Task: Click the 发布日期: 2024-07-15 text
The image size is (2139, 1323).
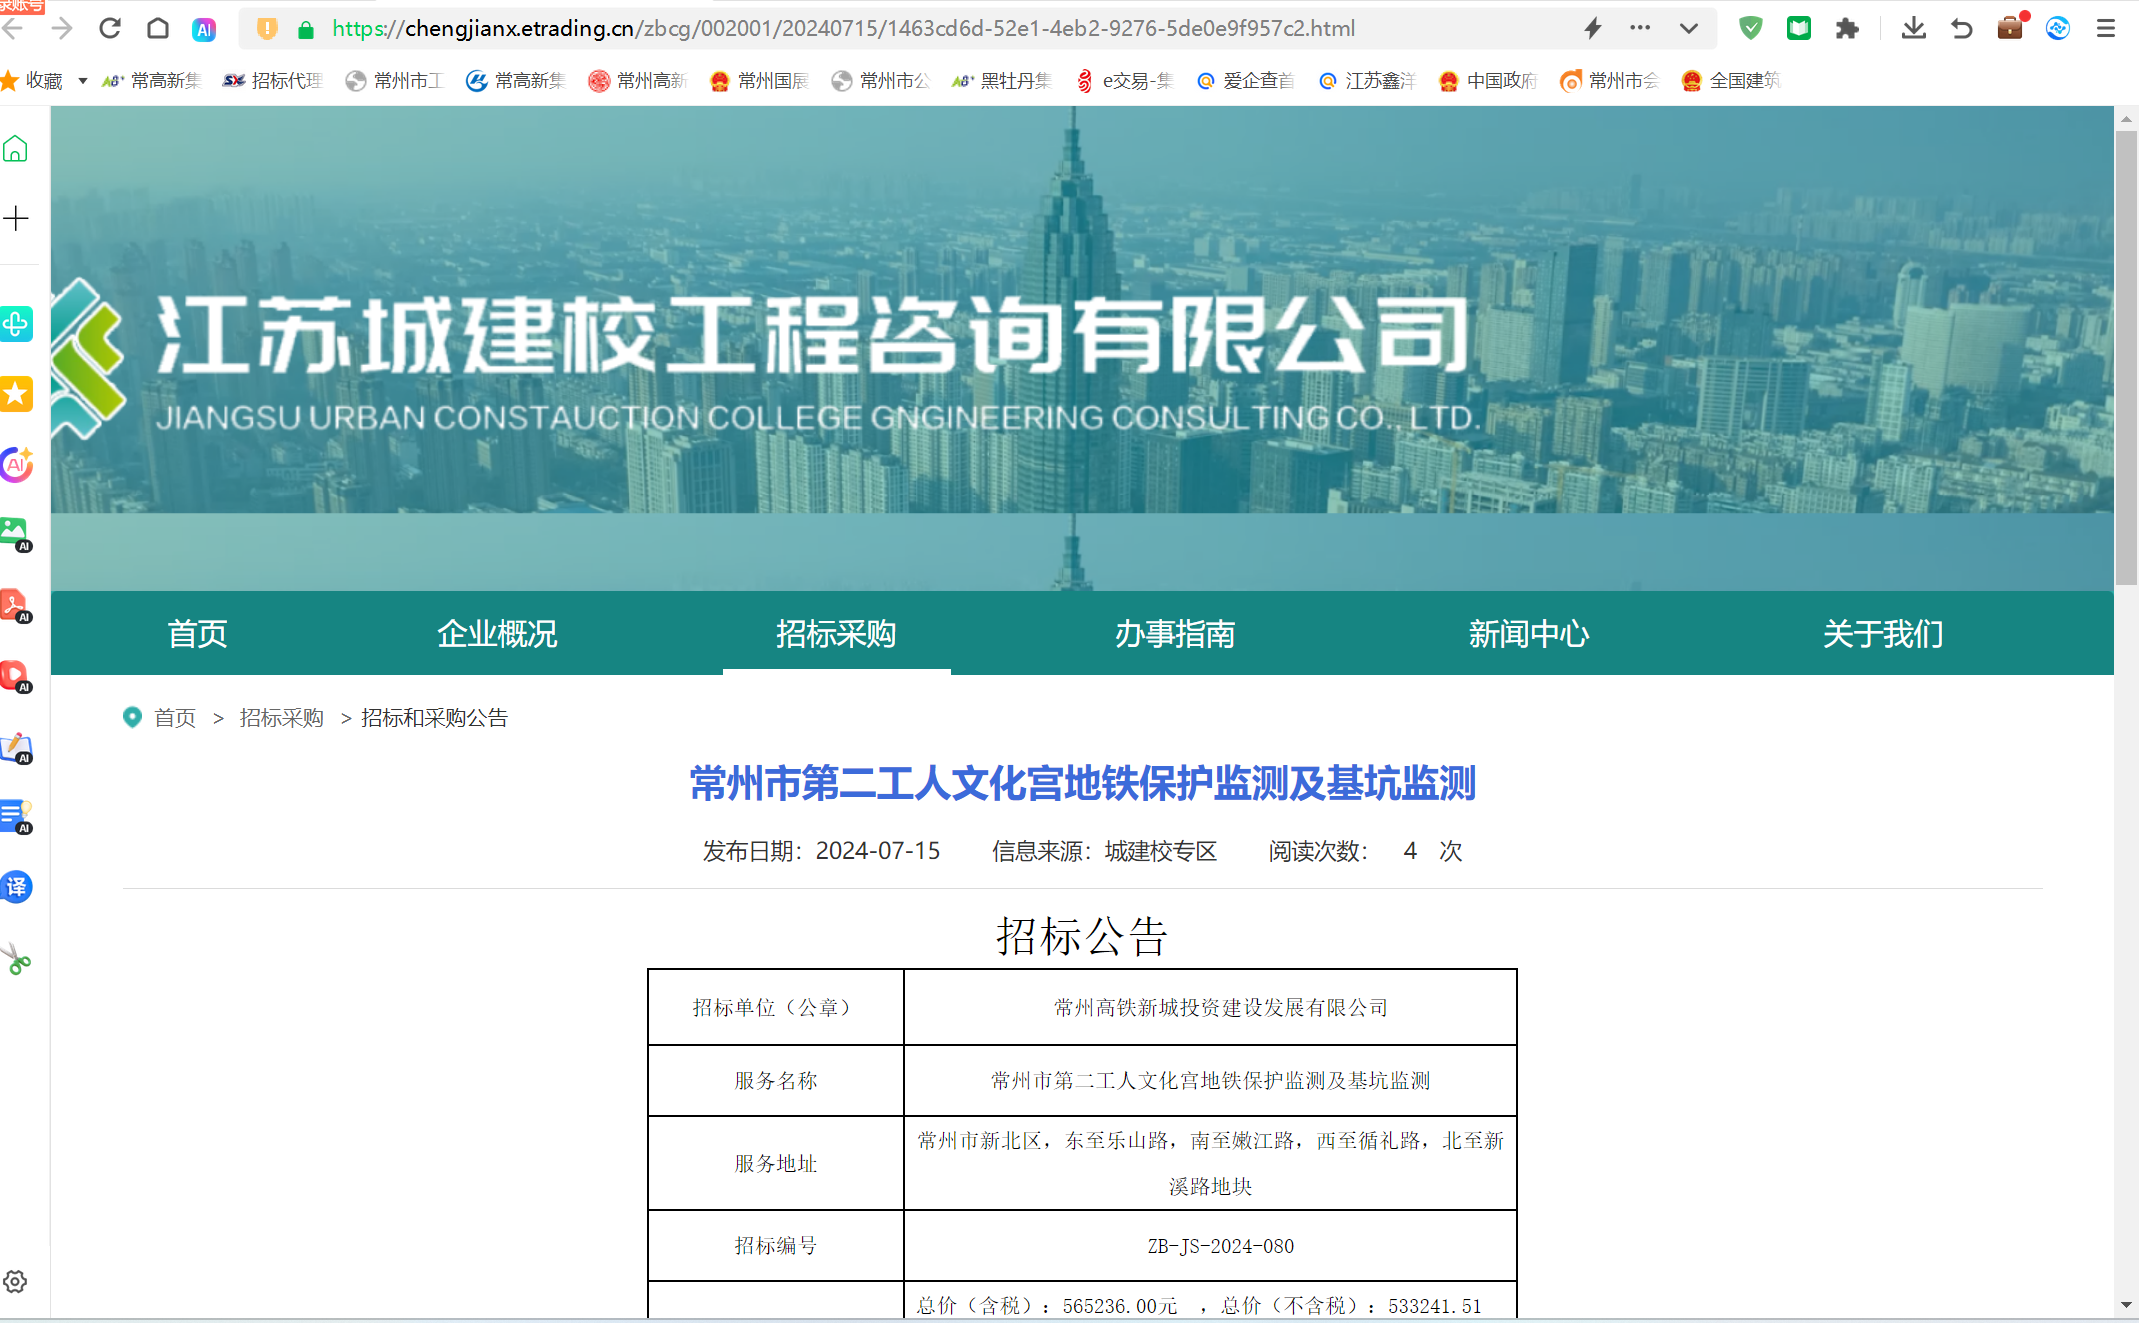Action: coord(821,851)
